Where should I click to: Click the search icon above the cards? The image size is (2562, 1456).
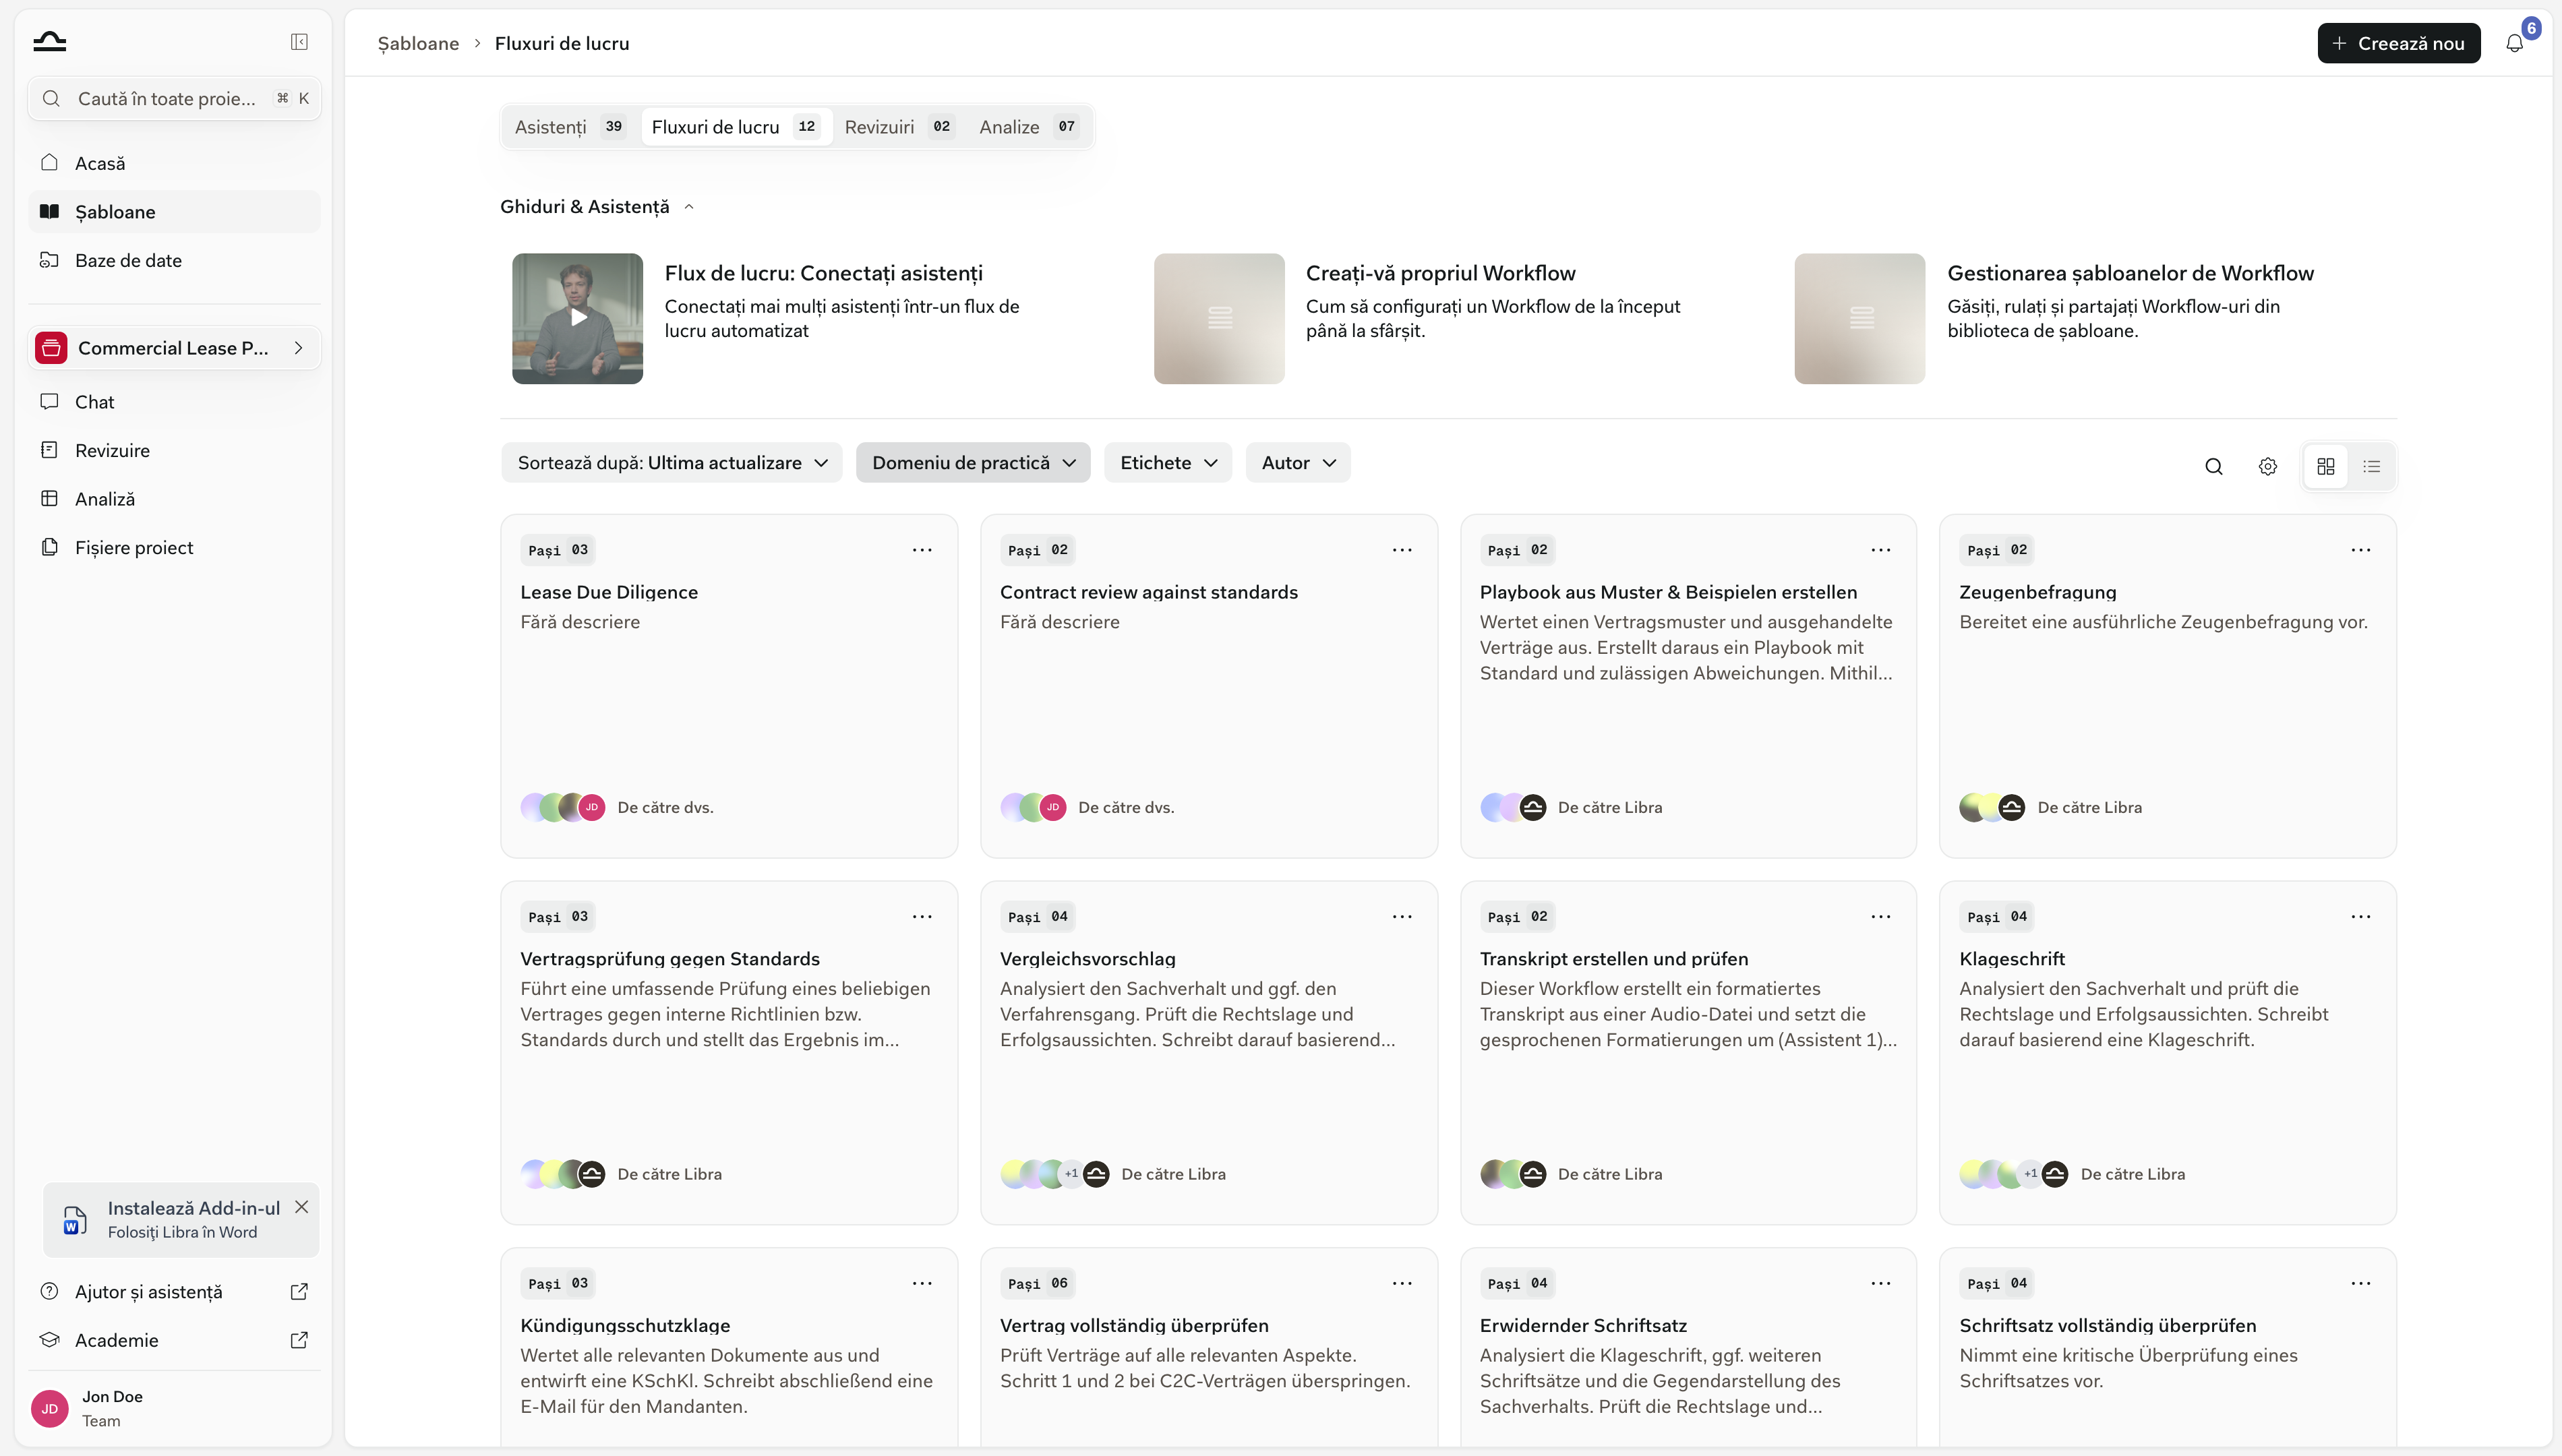click(x=2214, y=467)
